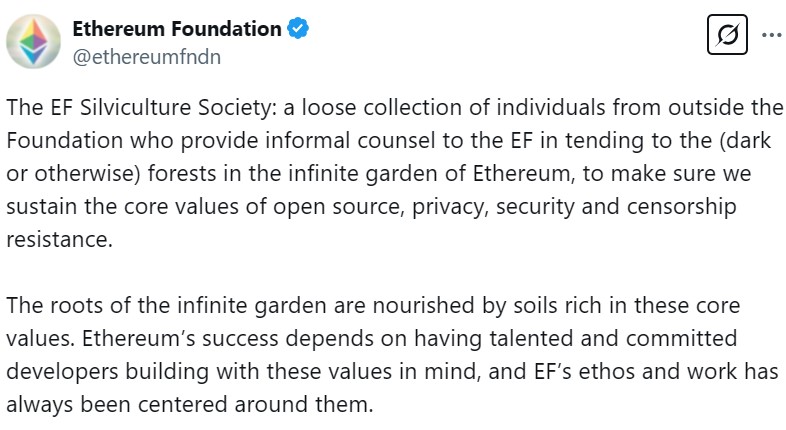Click the blue verified badge
This screenshot has width=786, height=430.
click(298, 29)
